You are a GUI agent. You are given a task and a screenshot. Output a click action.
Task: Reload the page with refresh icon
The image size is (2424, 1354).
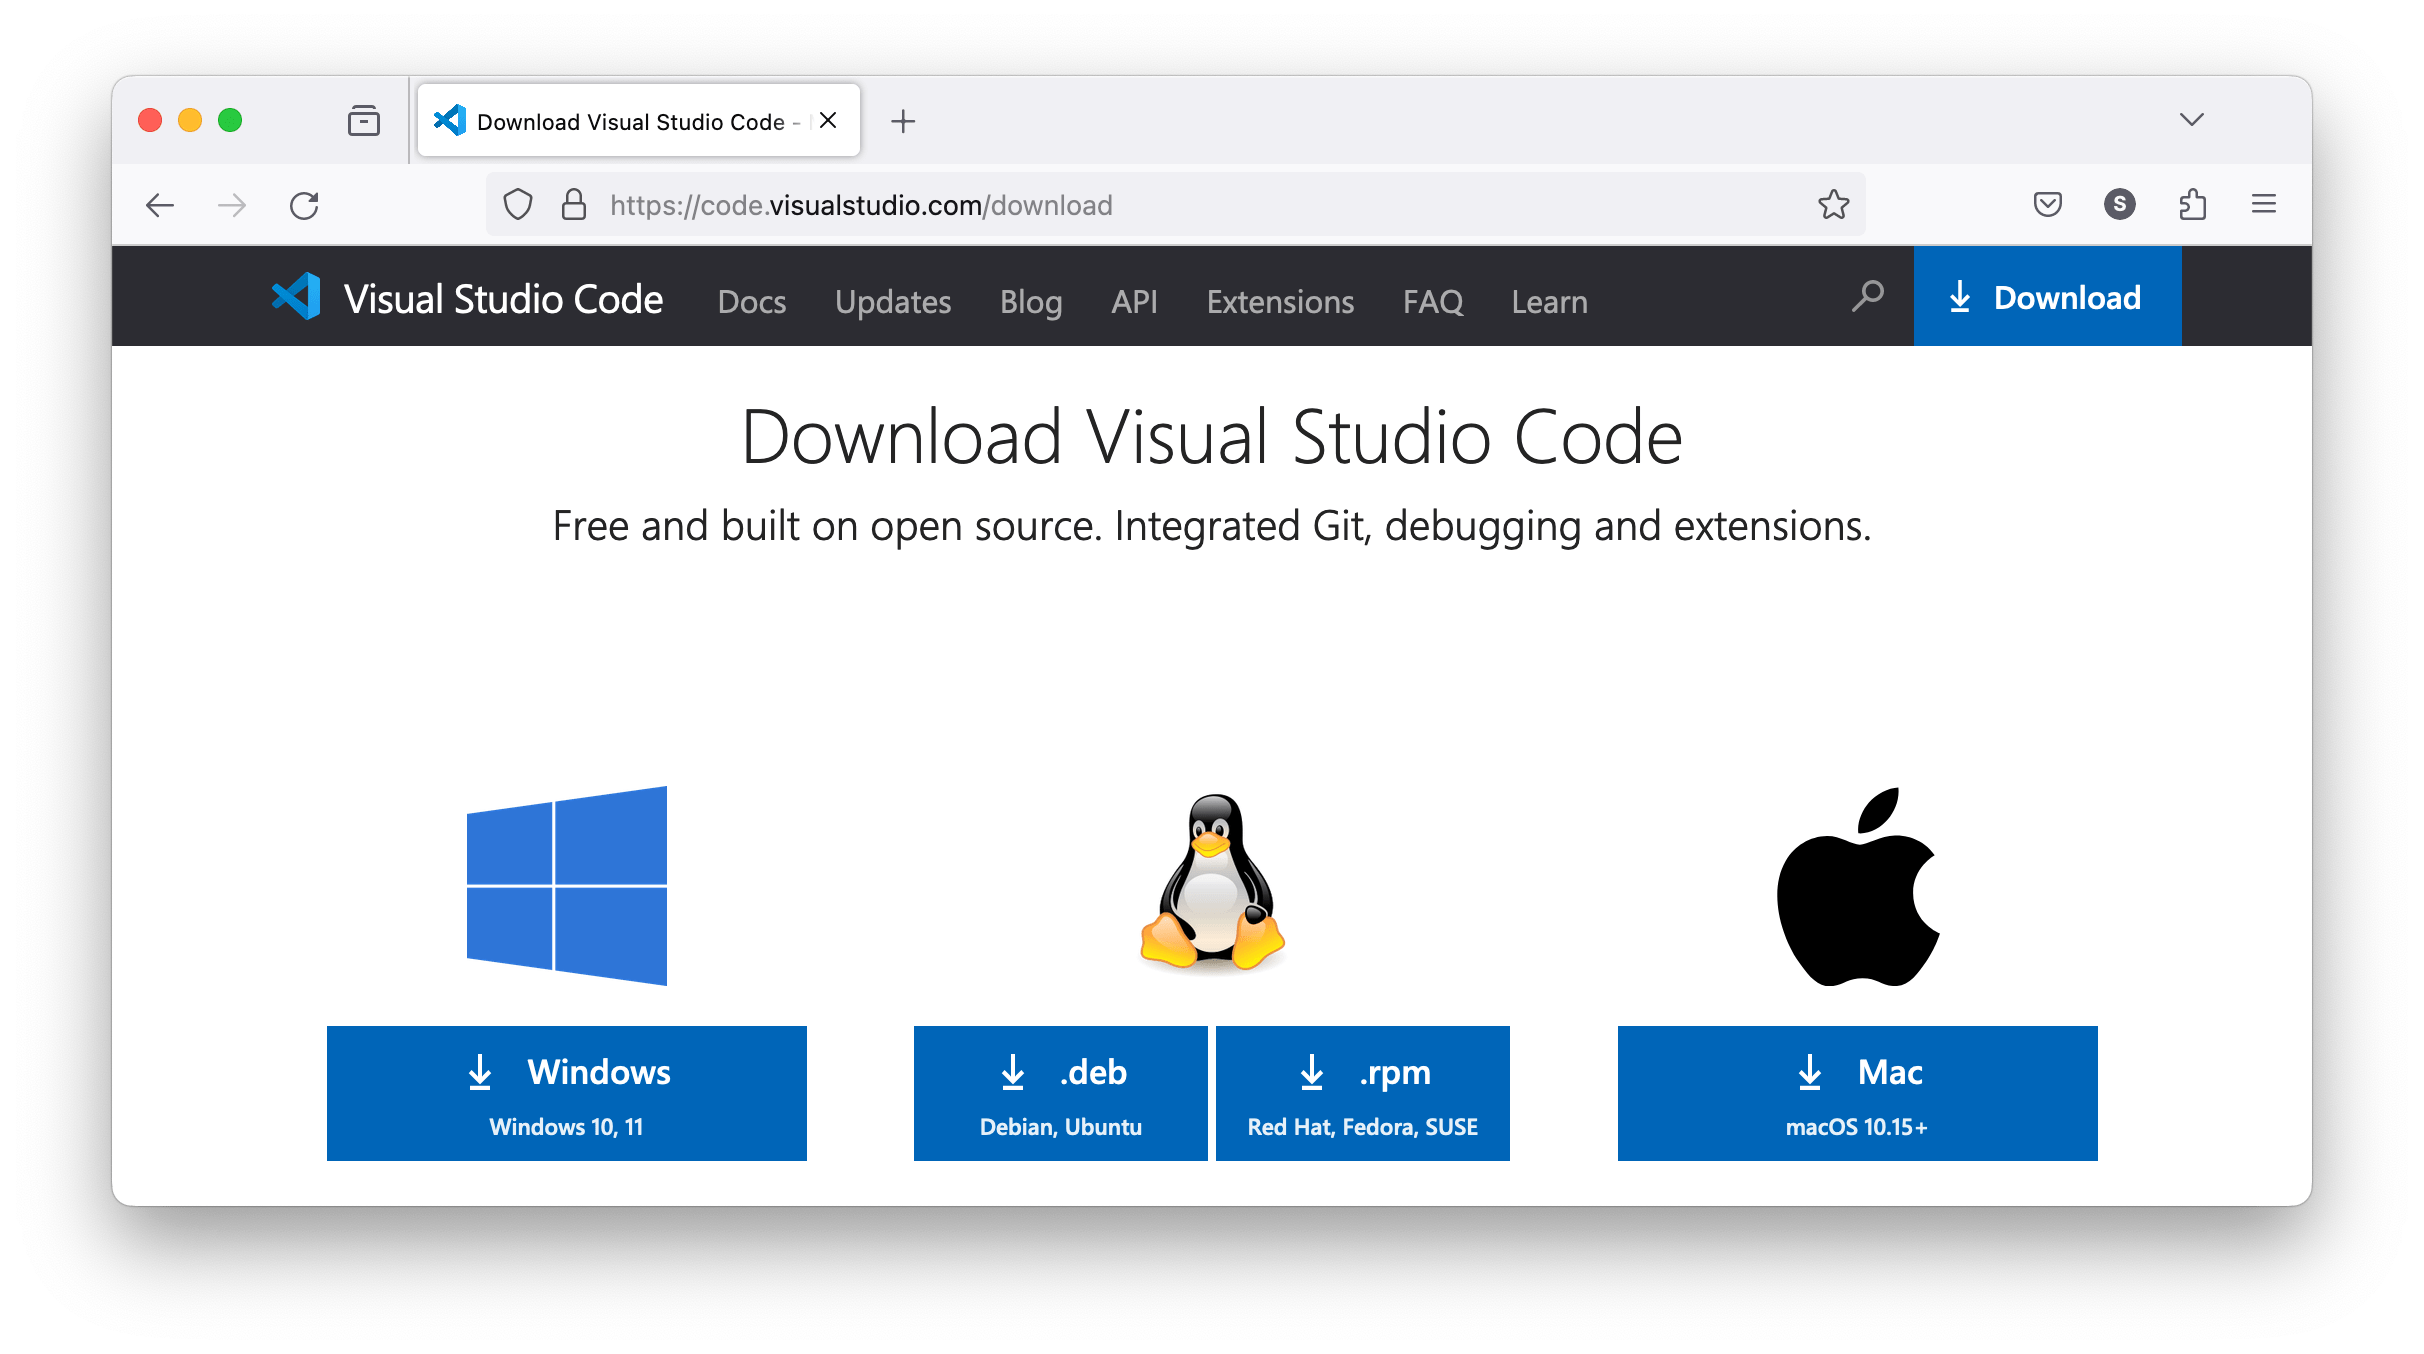point(304,206)
